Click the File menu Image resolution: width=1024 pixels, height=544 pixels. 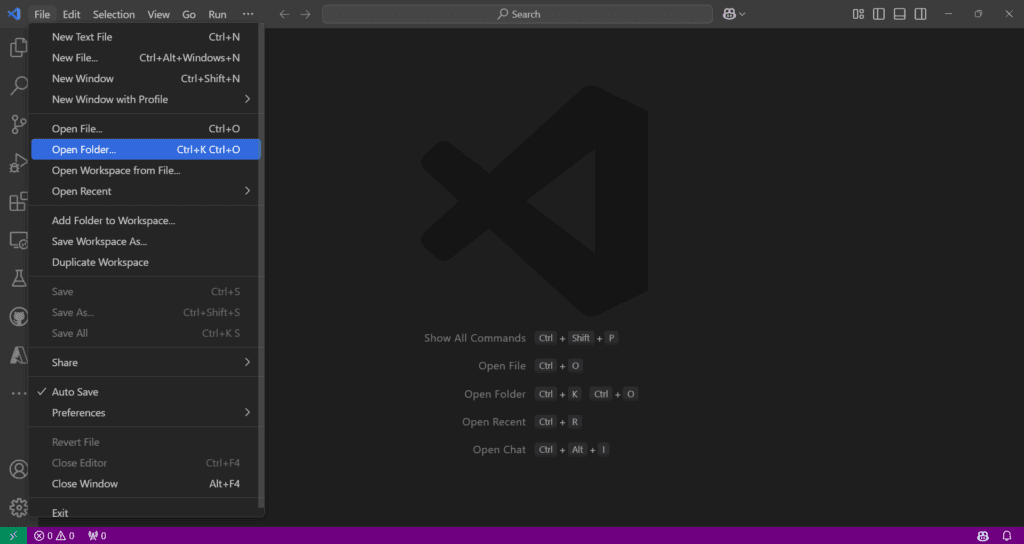pyautogui.click(x=42, y=14)
